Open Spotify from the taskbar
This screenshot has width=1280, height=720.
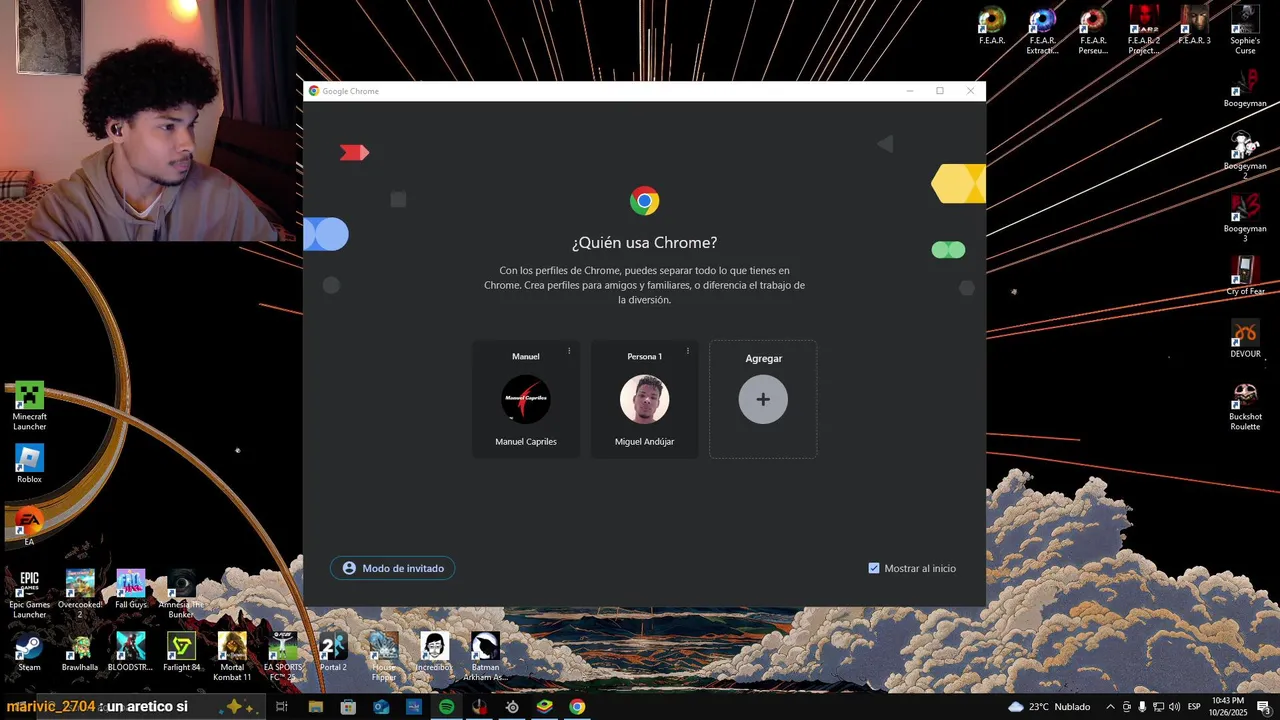click(446, 707)
